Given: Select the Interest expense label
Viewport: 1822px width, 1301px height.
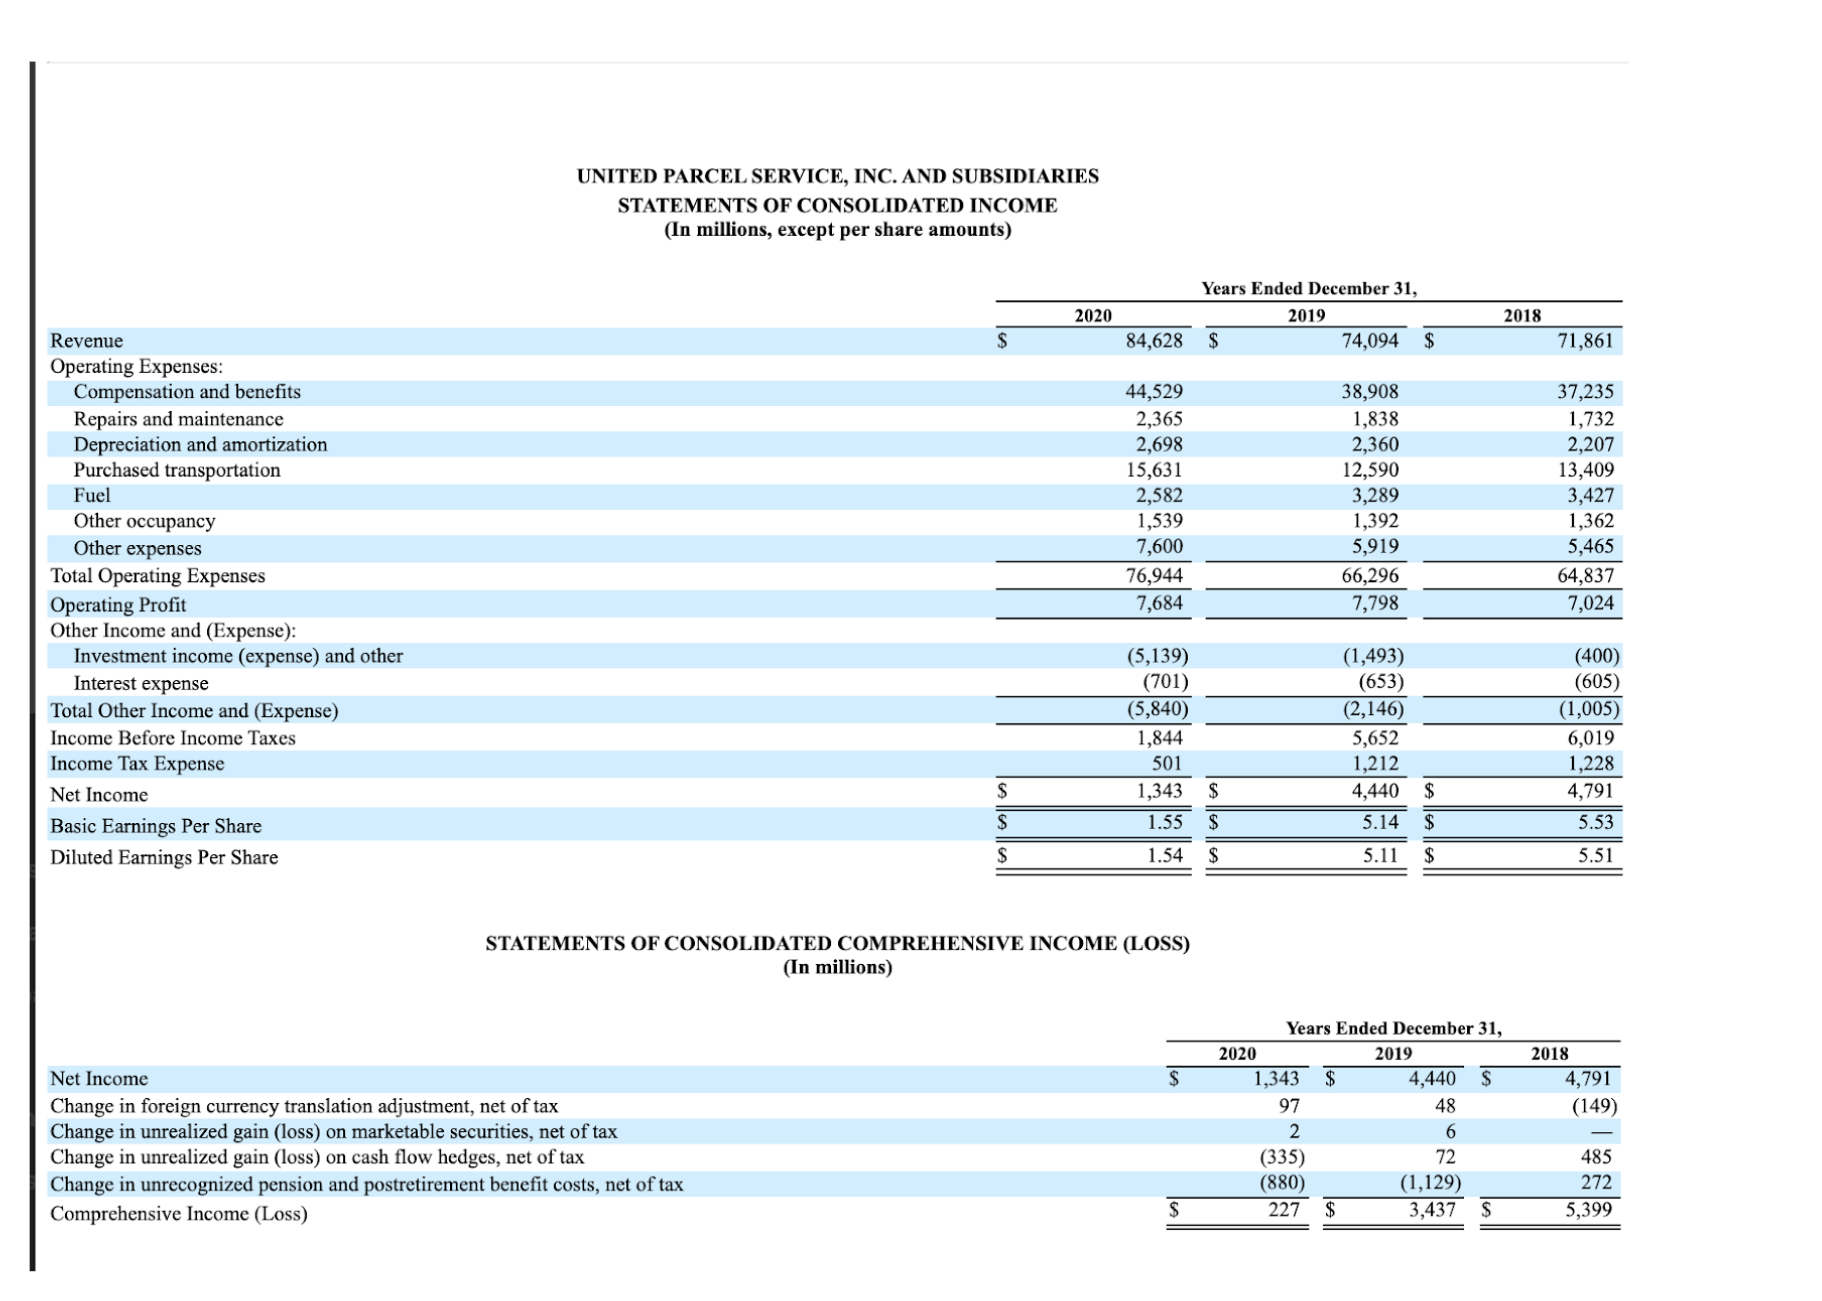Looking at the screenshot, I should click(140, 683).
